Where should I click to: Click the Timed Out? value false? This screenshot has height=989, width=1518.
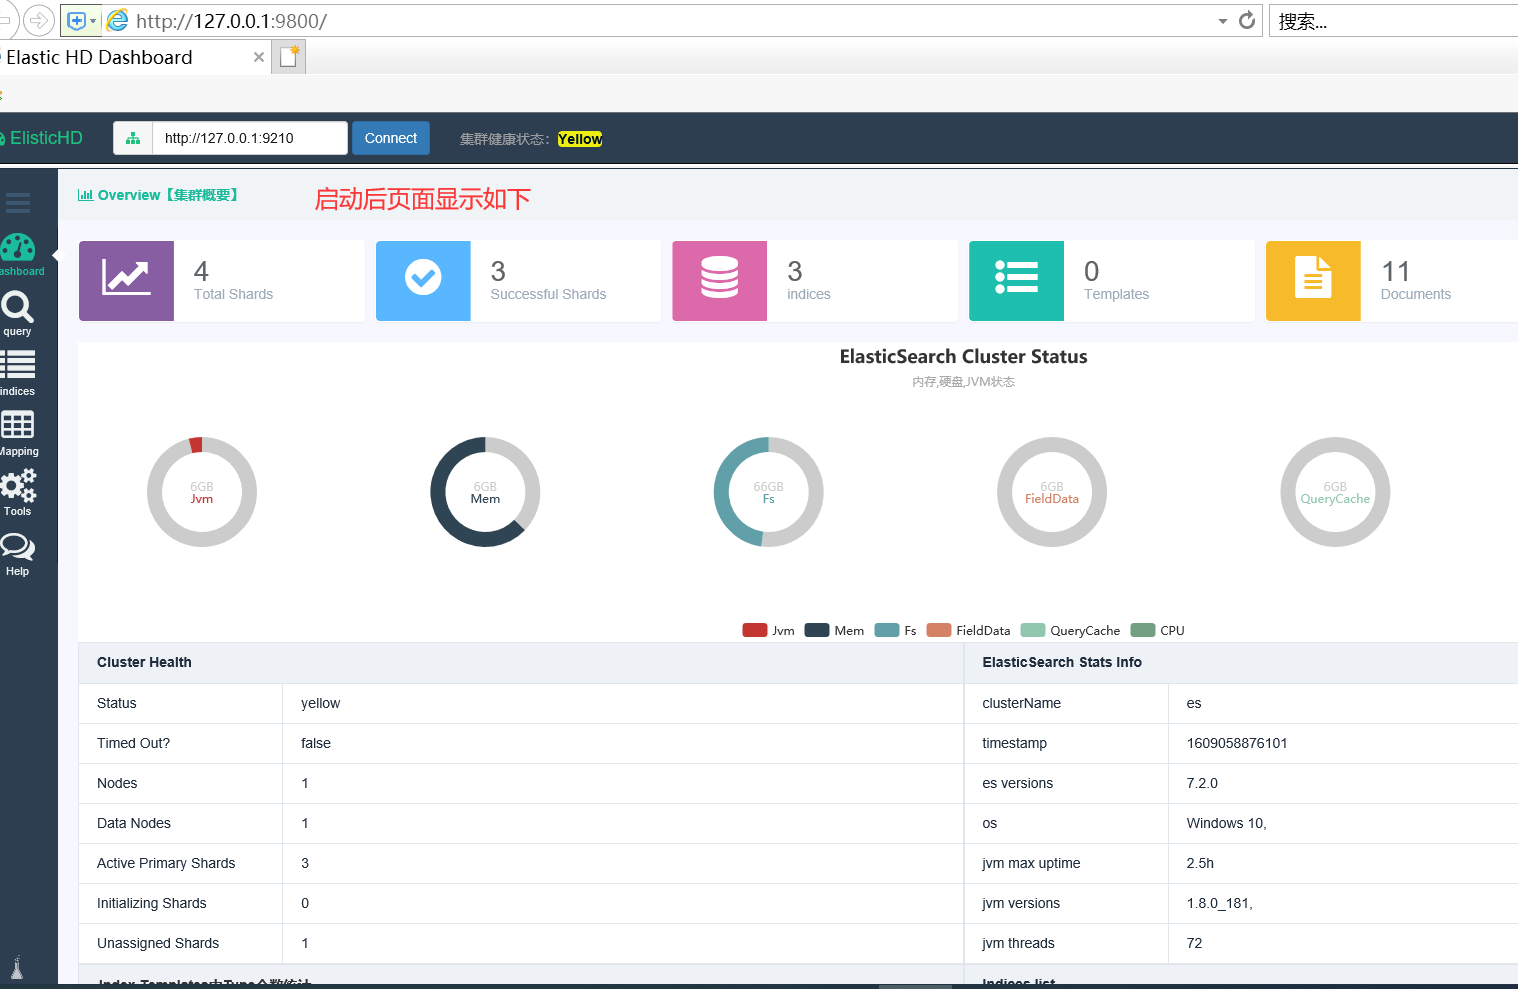pyautogui.click(x=316, y=743)
